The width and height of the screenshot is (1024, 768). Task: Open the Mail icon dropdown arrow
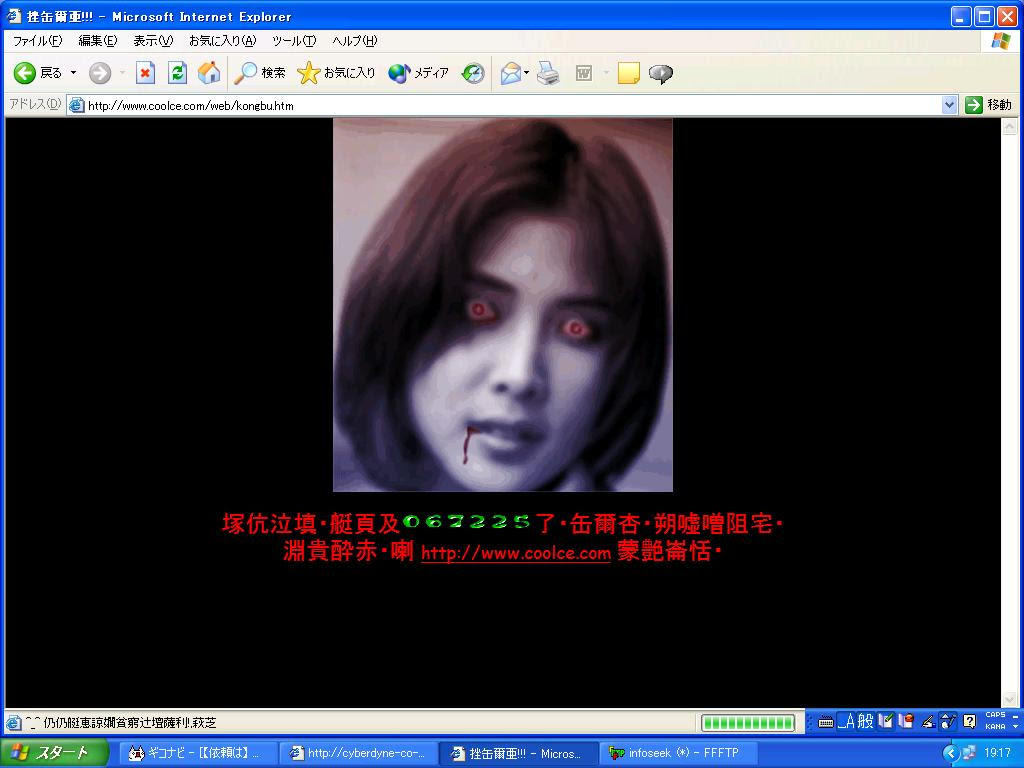(526, 73)
